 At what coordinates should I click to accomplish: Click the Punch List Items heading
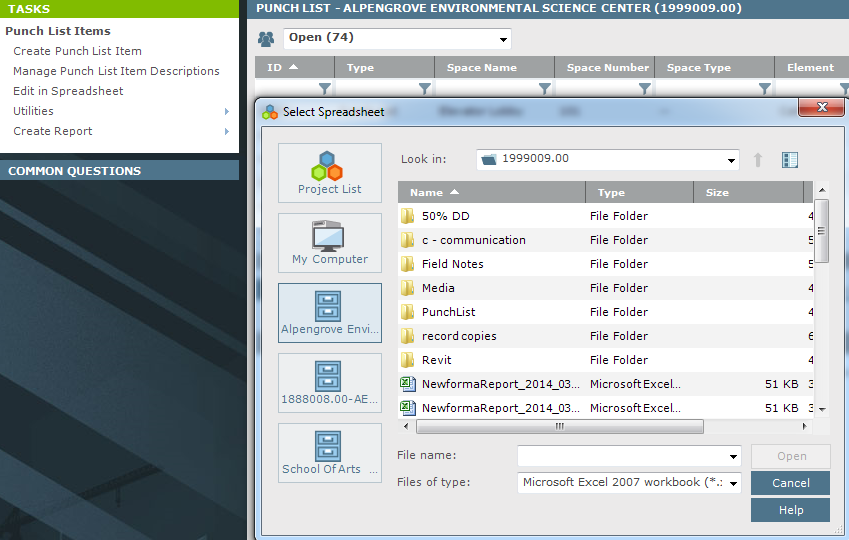point(58,31)
